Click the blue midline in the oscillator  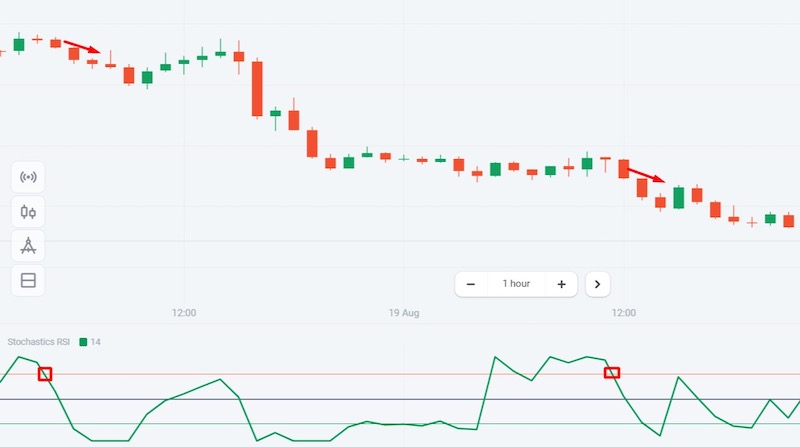pos(300,400)
